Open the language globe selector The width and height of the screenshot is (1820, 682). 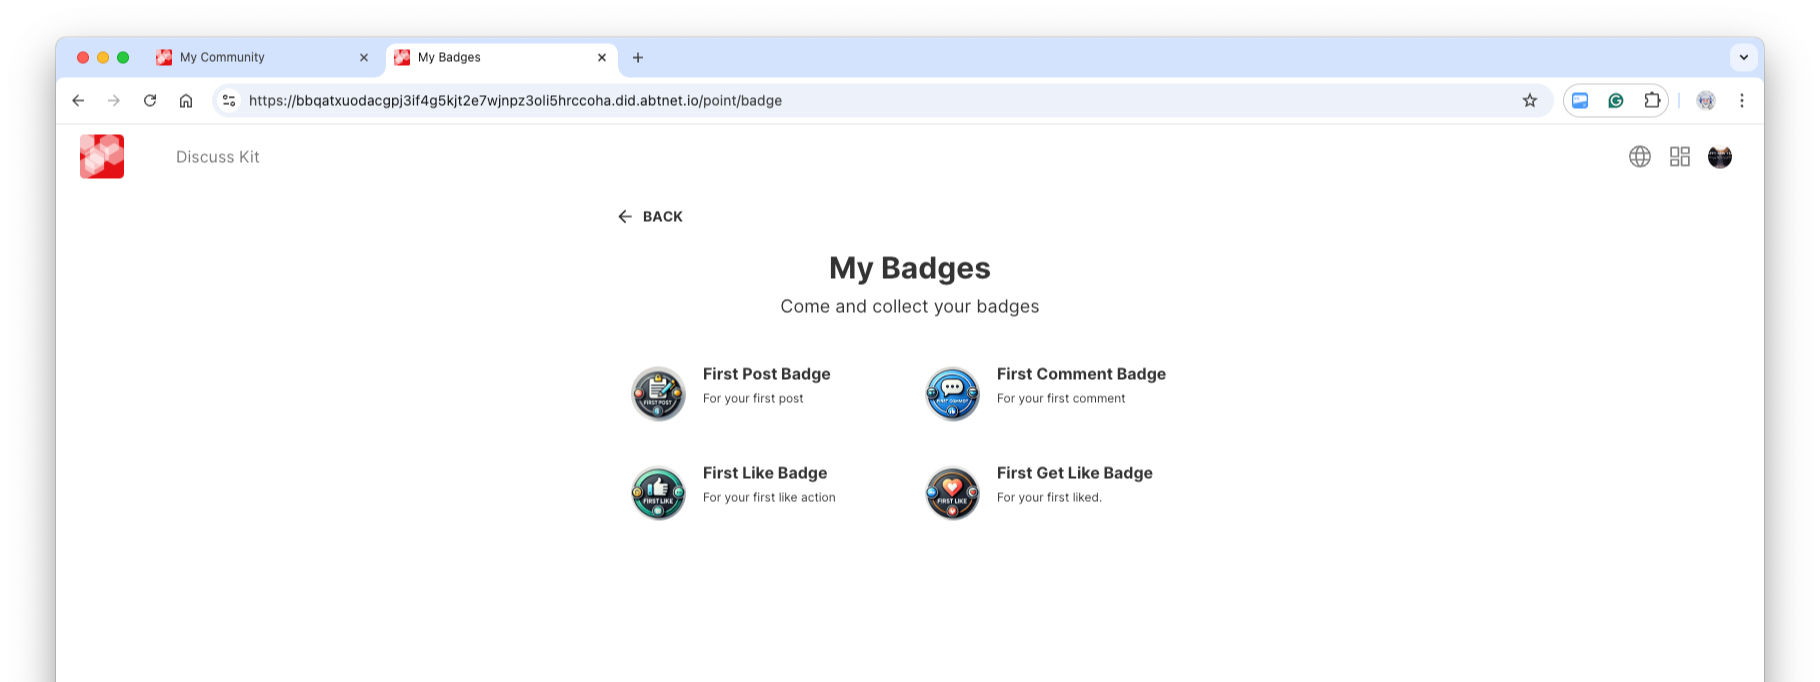(x=1640, y=157)
